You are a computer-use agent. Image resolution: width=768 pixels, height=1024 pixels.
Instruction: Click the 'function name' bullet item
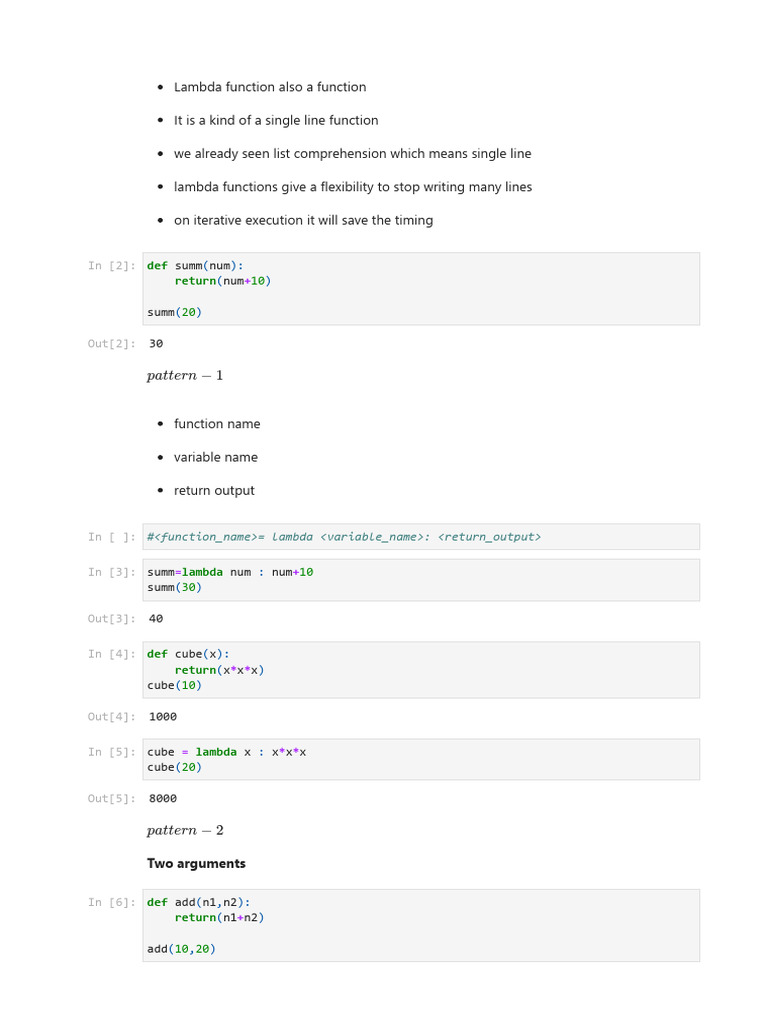pos(217,424)
